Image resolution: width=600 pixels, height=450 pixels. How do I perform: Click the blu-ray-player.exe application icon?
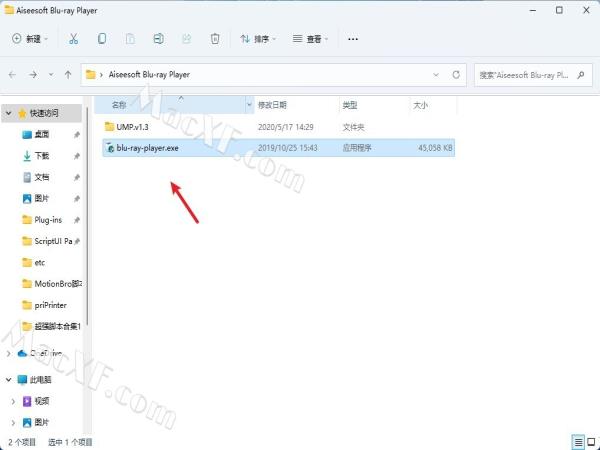coord(110,148)
